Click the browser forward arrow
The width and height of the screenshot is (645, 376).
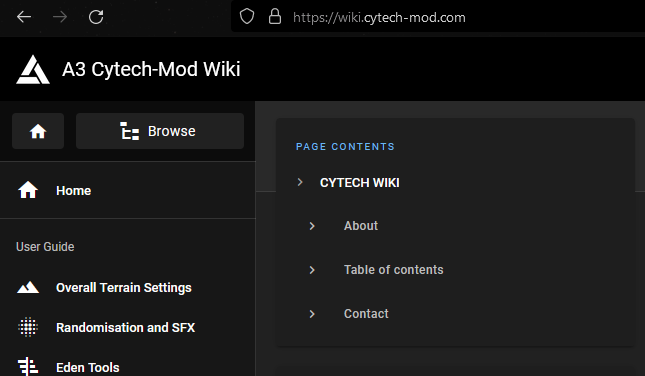60,17
